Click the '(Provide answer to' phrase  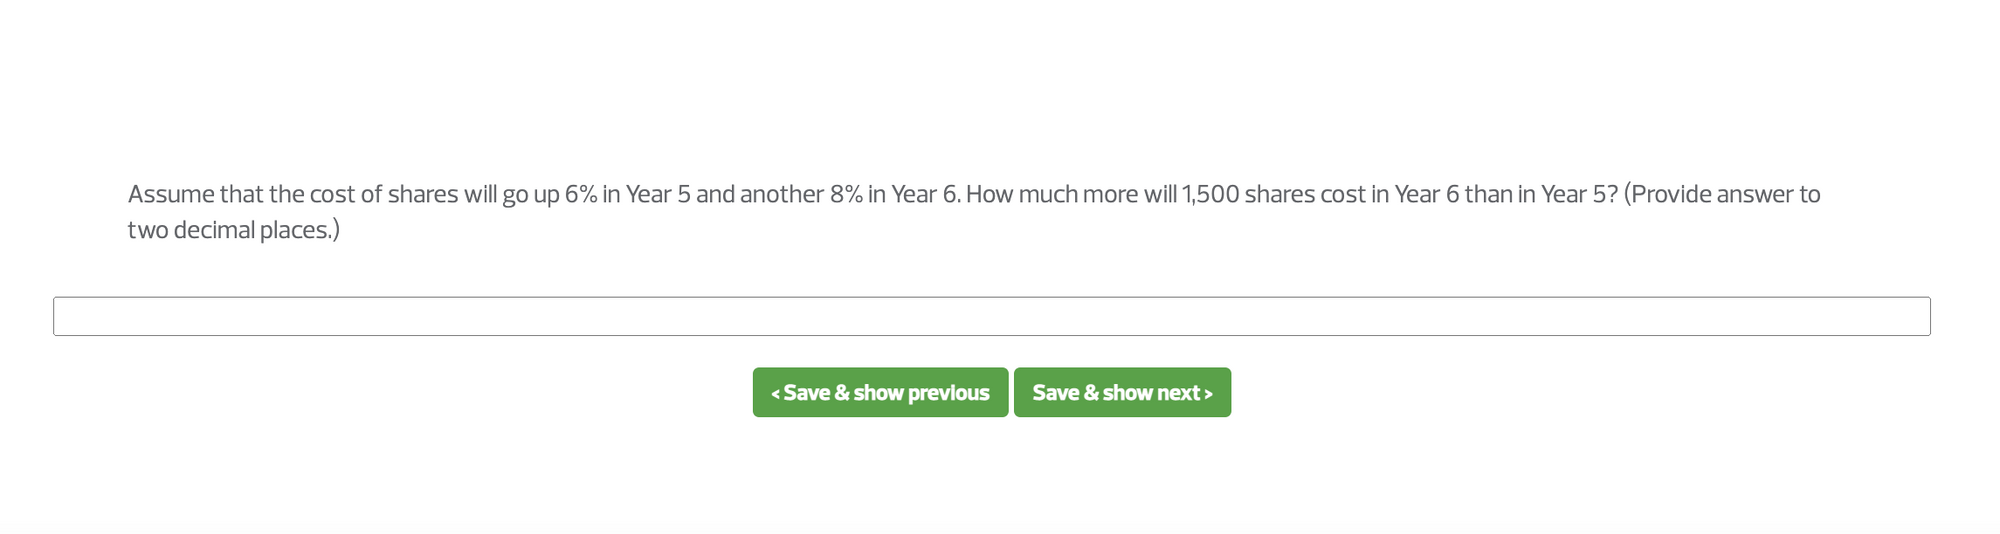click(1722, 194)
